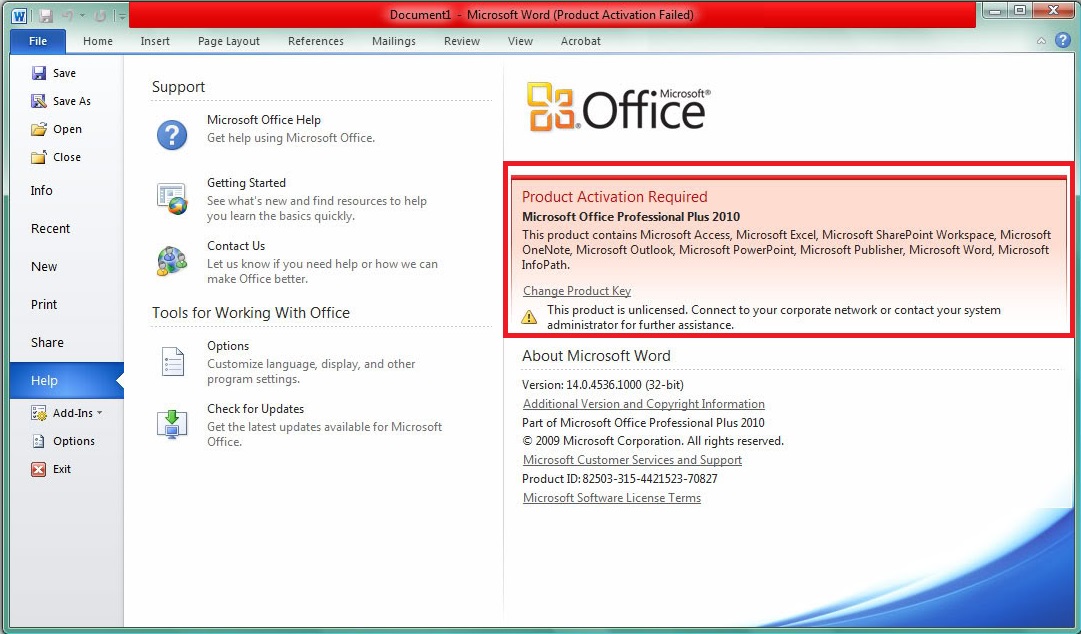Click Product Activation Required heading
1081x634 pixels.
pos(614,197)
